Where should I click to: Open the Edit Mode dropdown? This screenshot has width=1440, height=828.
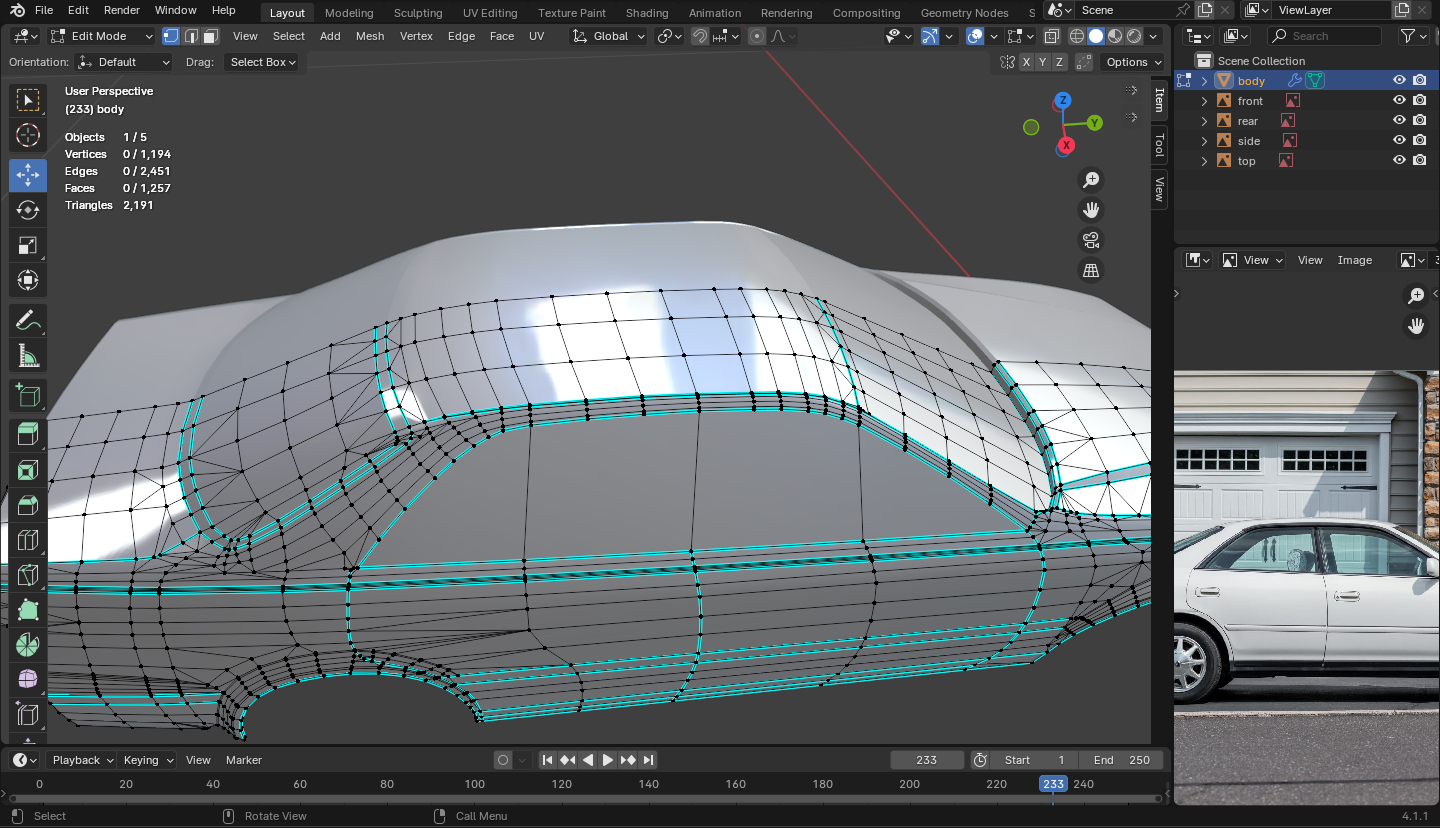click(100, 36)
